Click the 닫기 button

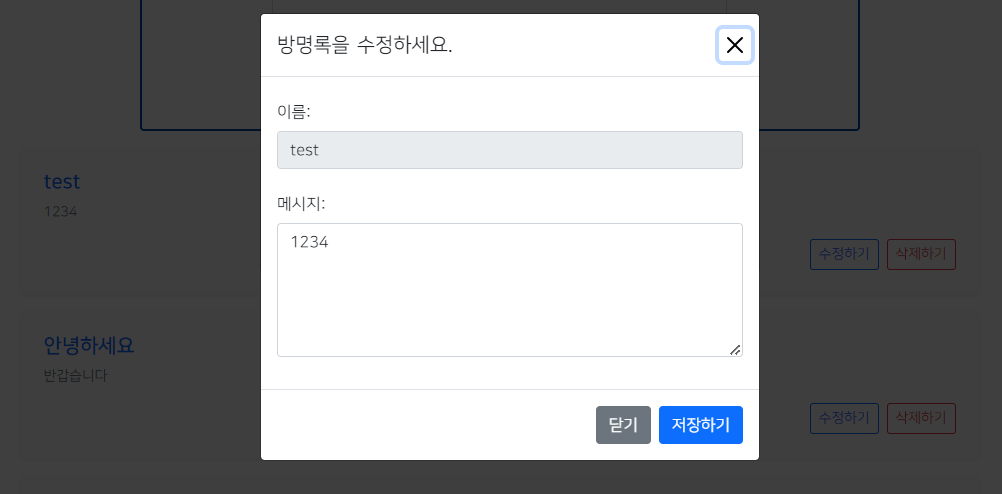(623, 425)
